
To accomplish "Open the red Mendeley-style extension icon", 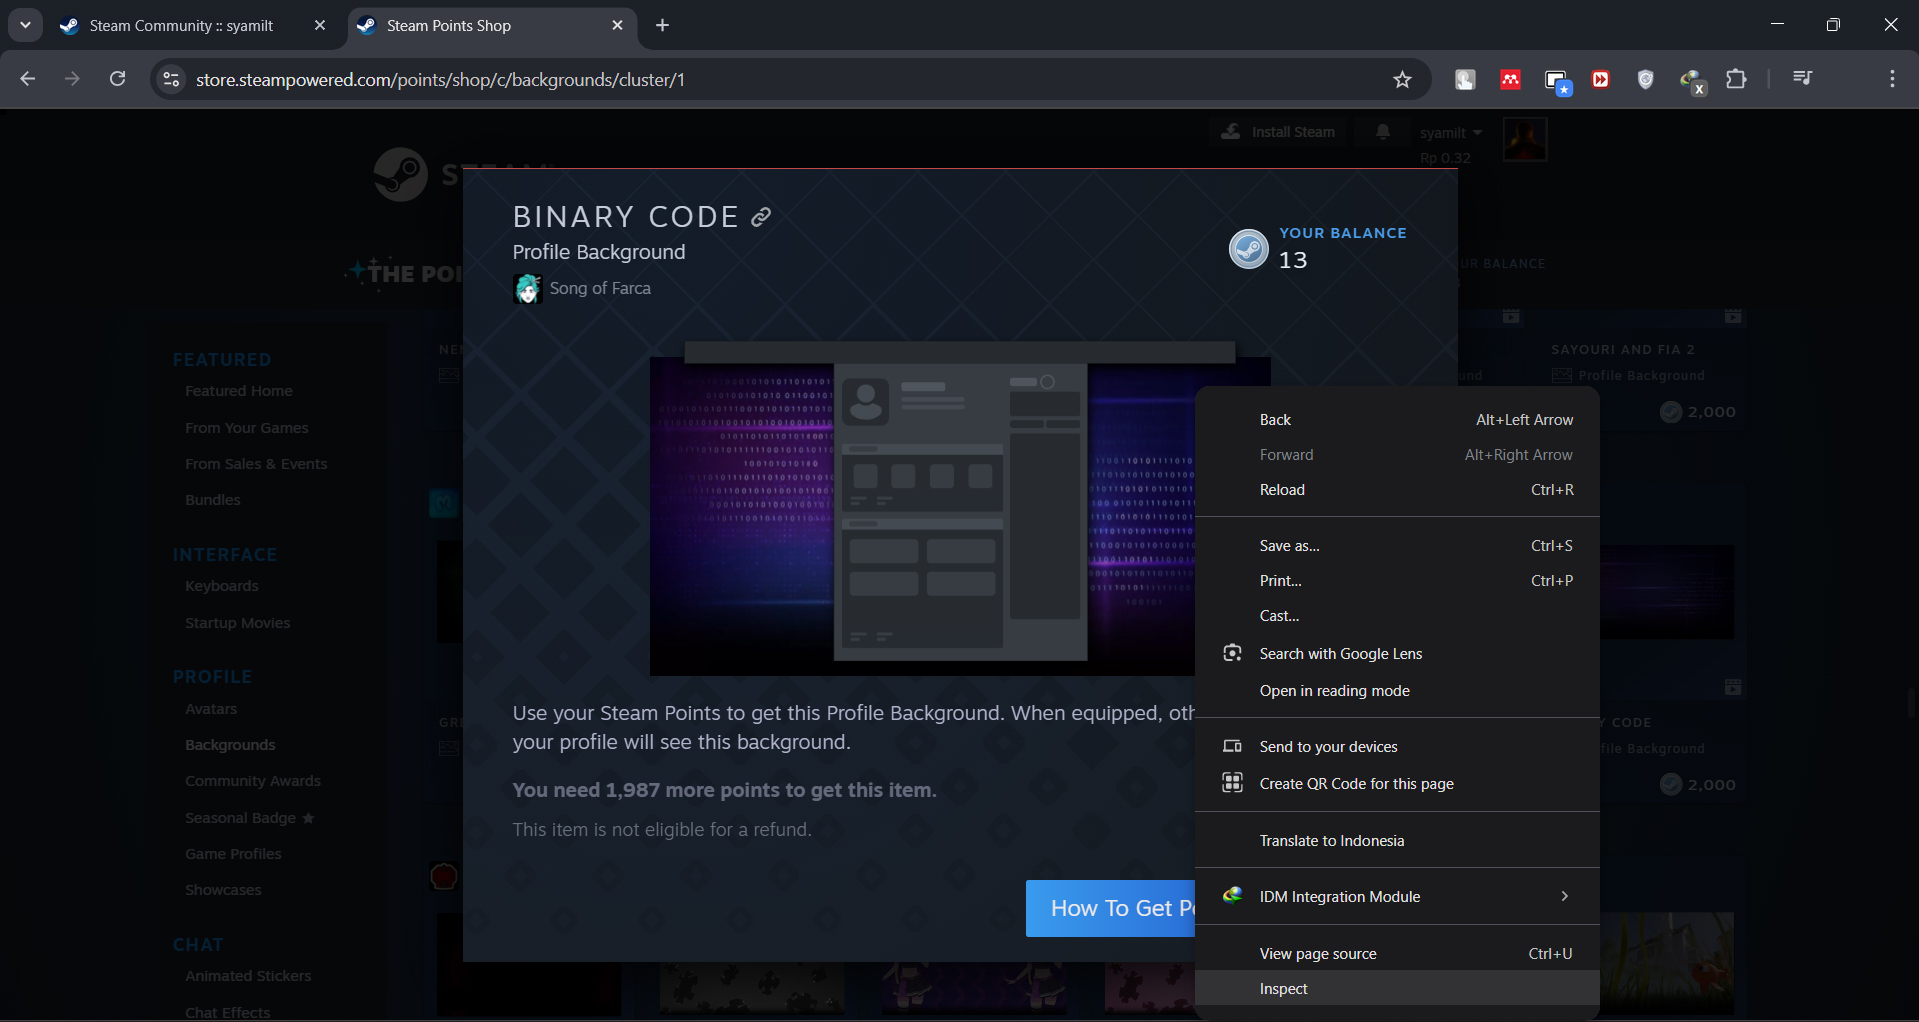I will pyautogui.click(x=1510, y=80).
